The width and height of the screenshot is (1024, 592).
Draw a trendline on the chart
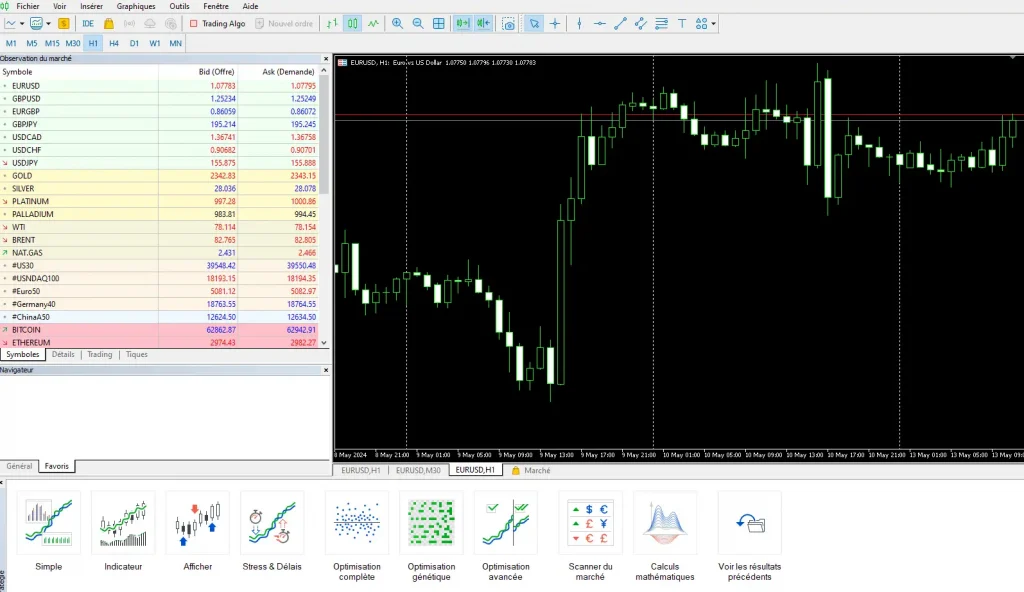tap(620, 24)
